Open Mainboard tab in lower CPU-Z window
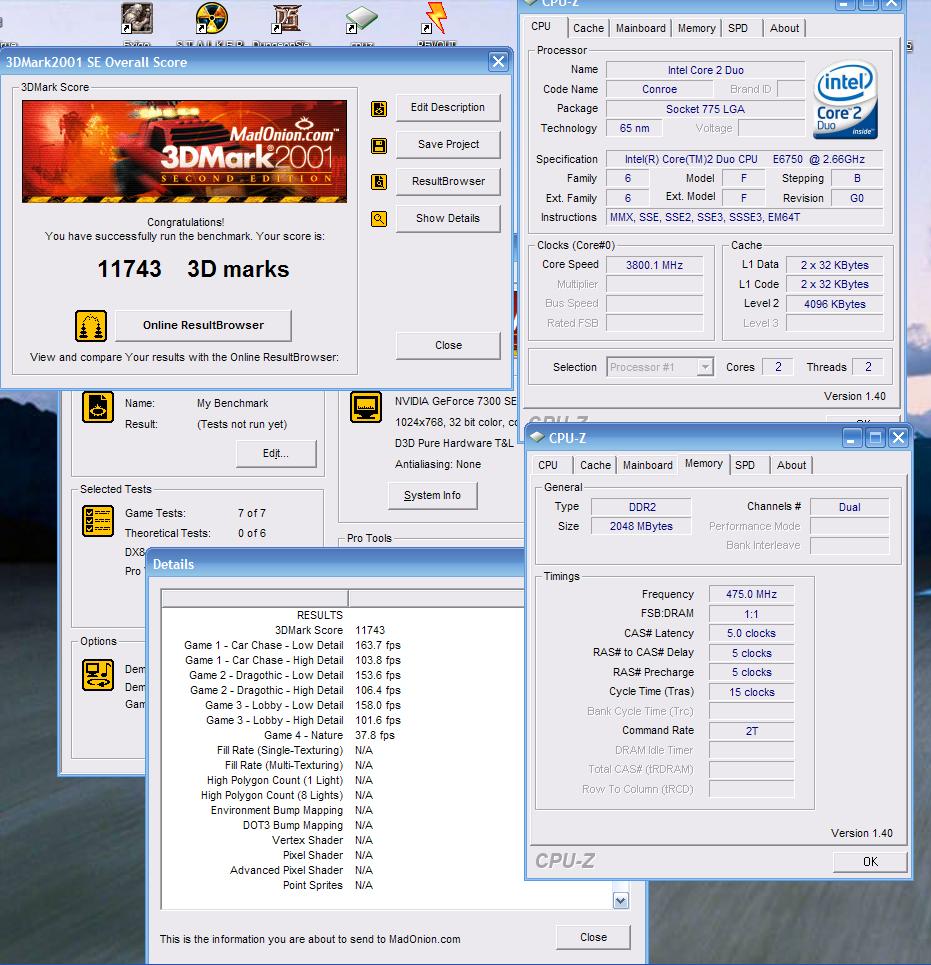The image size is (931, 965). click(647, 465)
